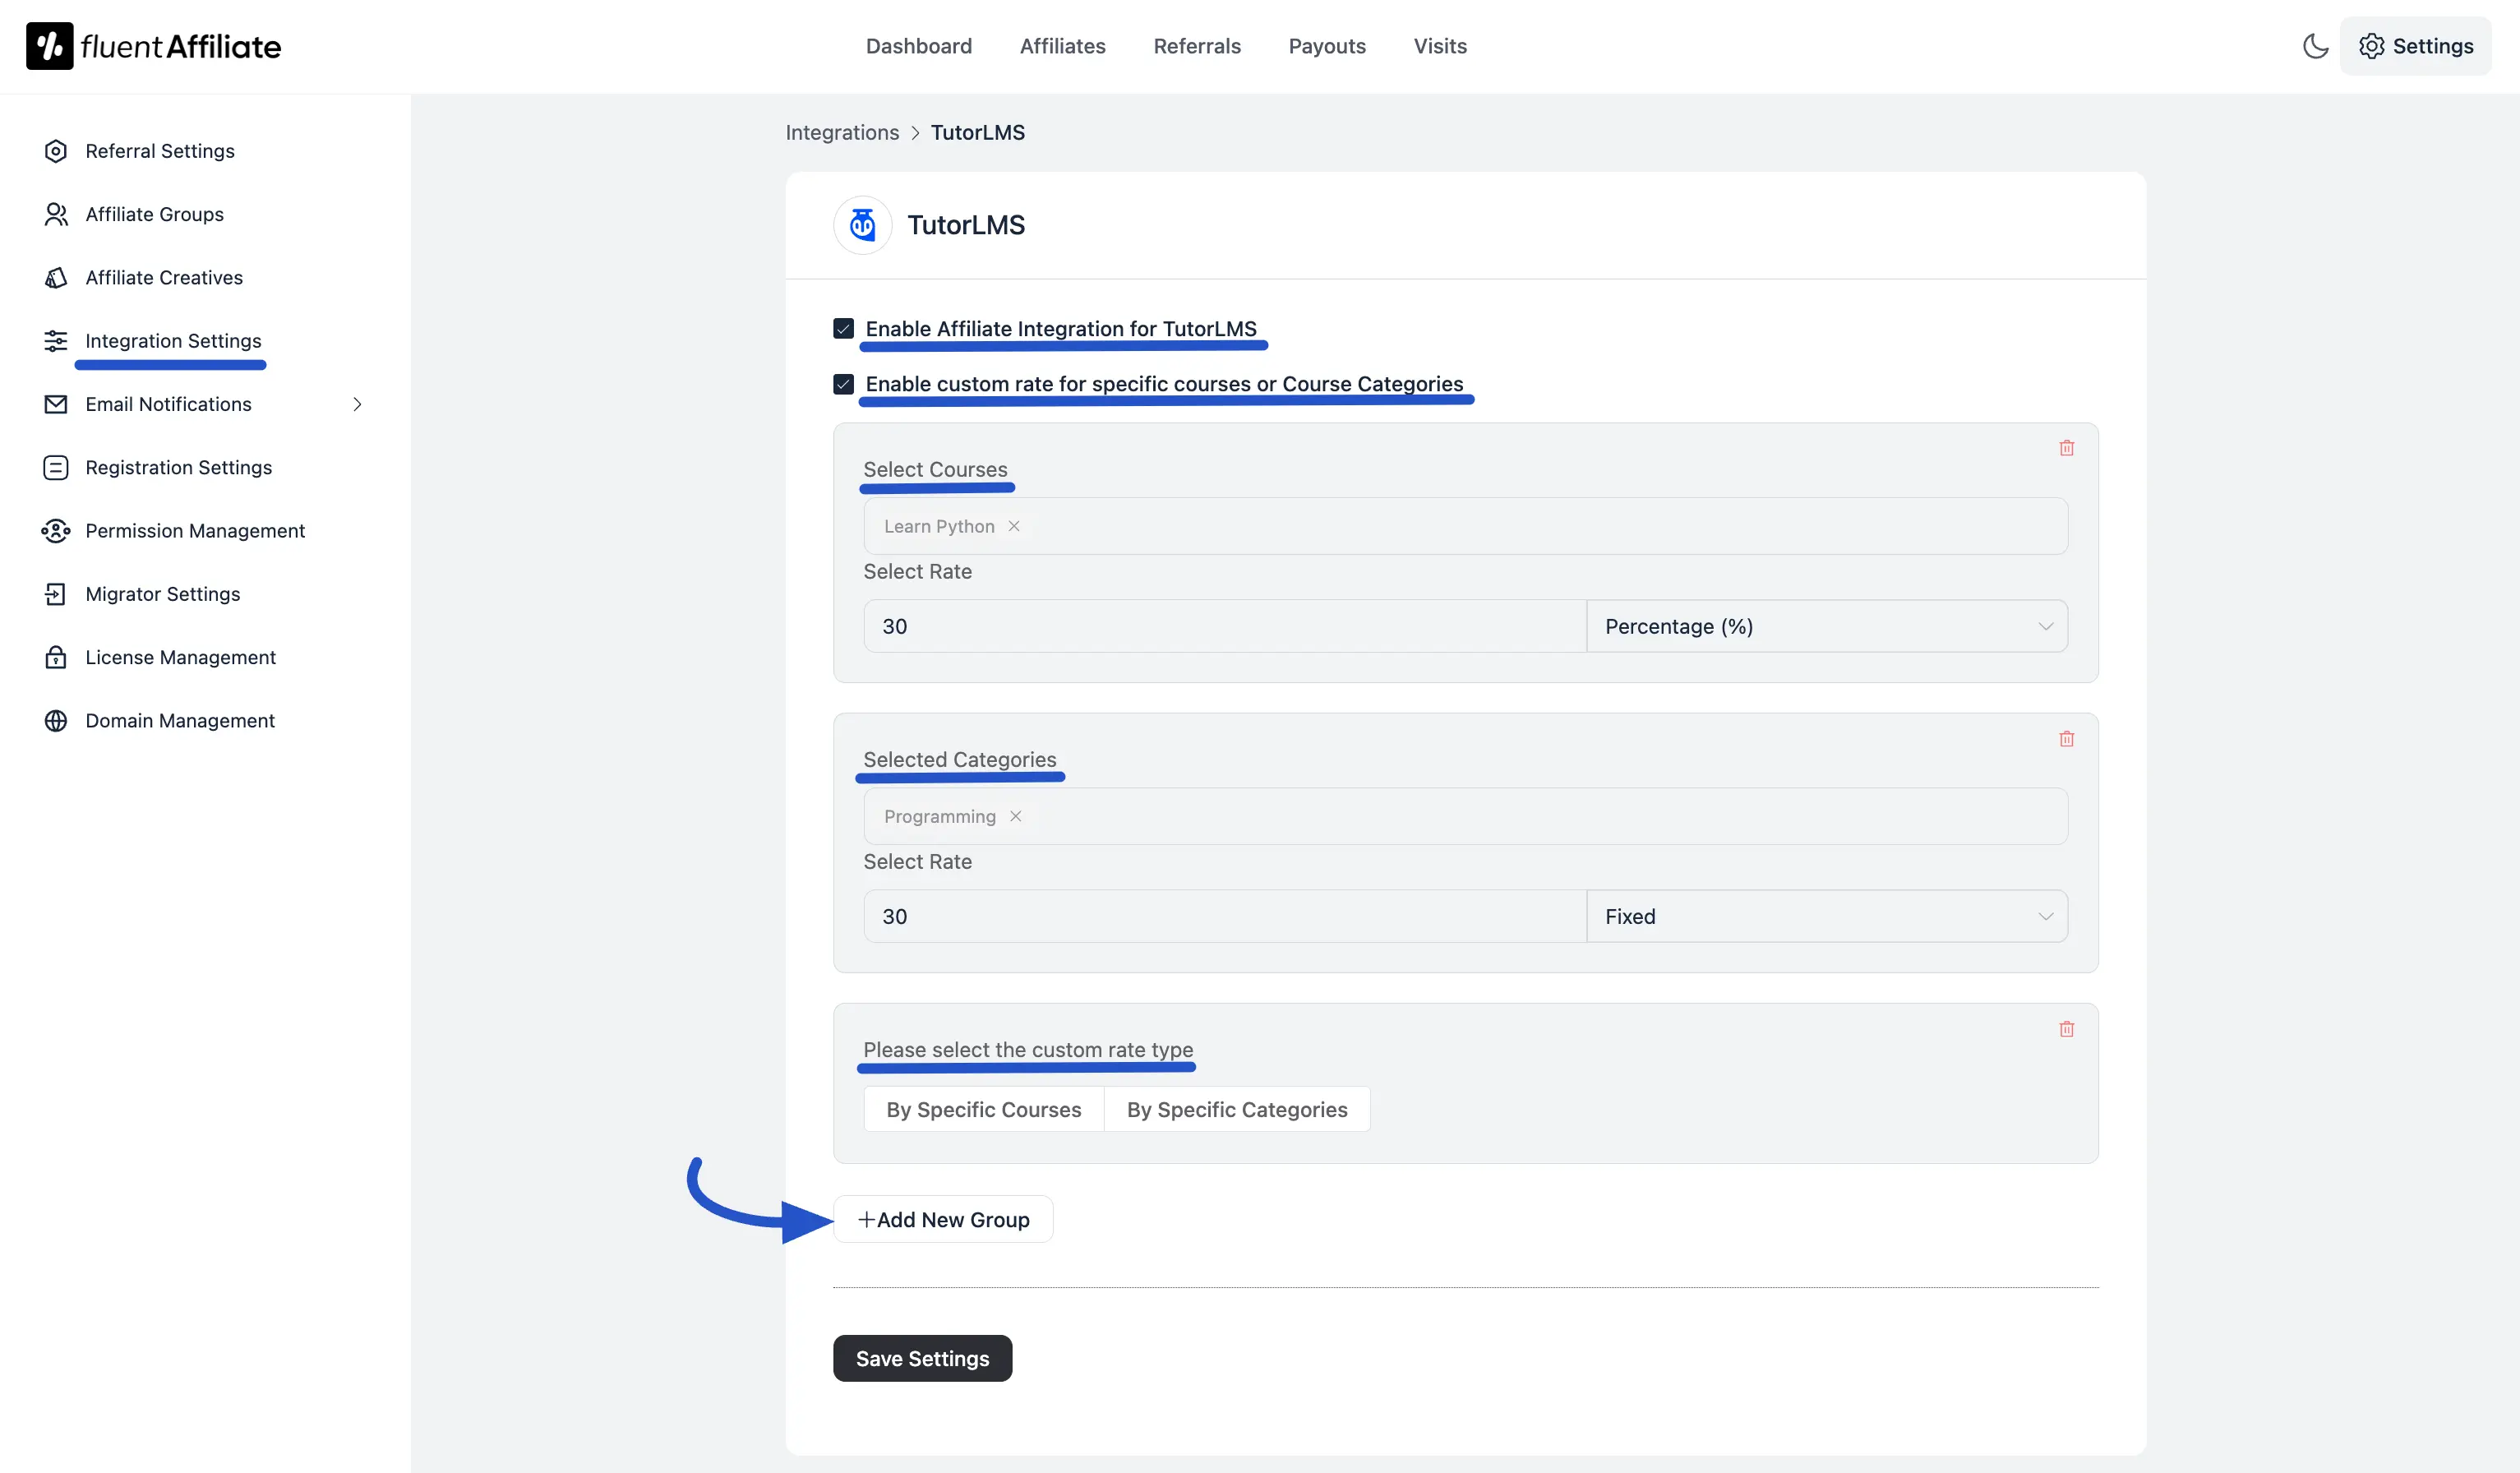
Task: Open the Percentage (%) rate dropdown
Action: (1826, 625)
